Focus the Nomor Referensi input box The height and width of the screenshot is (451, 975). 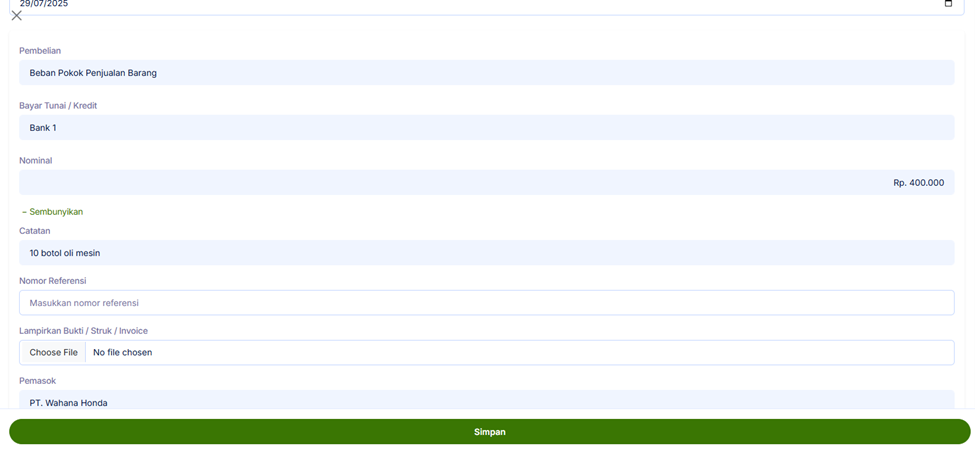click(x=486, y=303)
